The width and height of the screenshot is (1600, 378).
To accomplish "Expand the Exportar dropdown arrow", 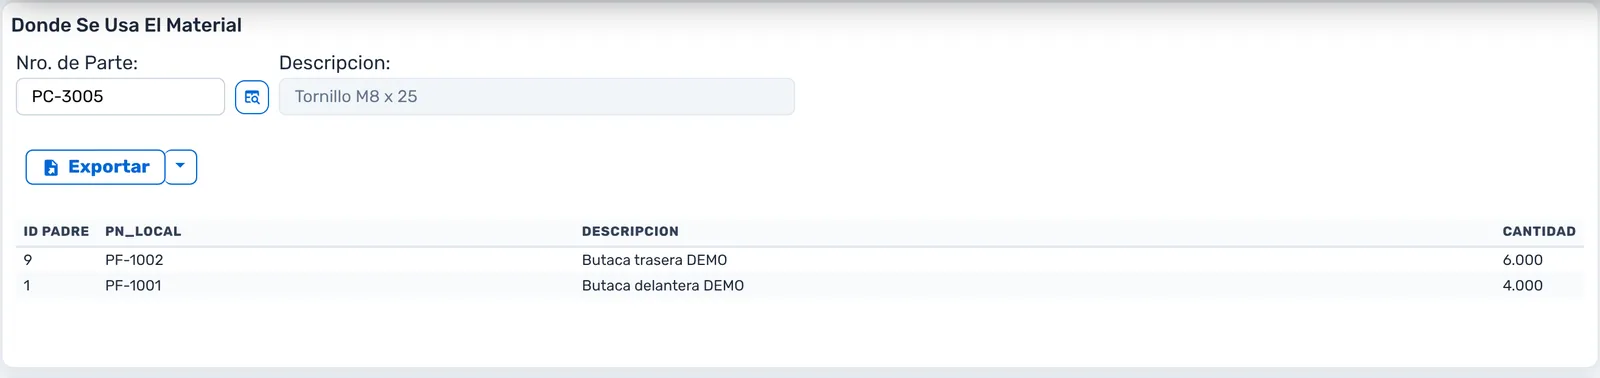I will (x=181, y=167).
